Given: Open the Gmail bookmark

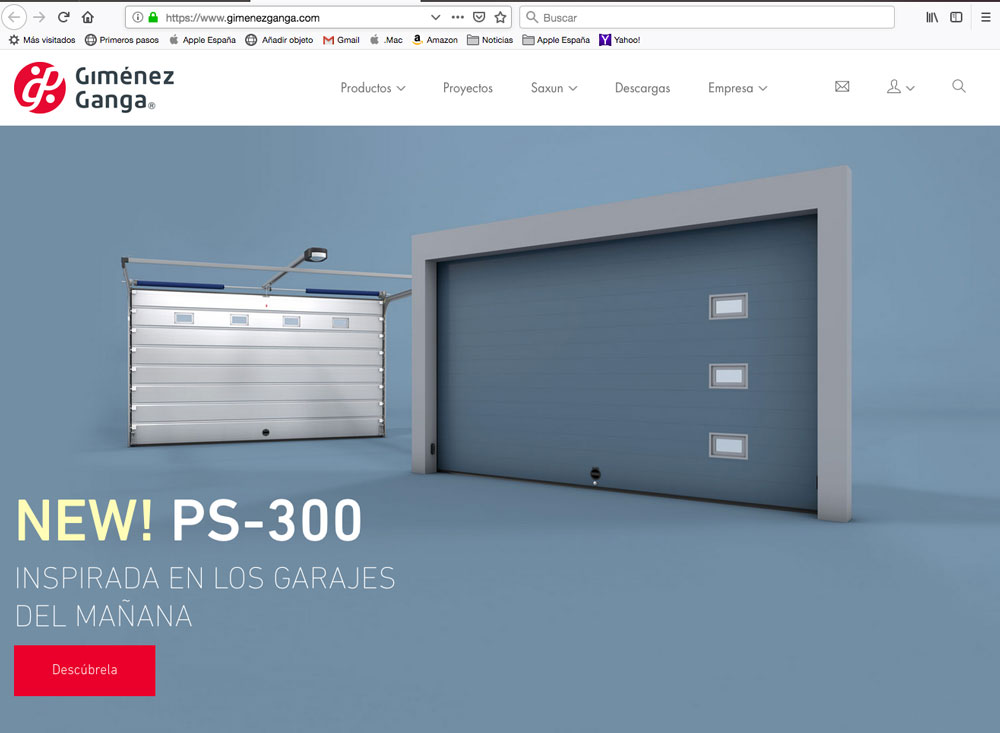Looking at the screenshot, I should click(x=341, y=40).
